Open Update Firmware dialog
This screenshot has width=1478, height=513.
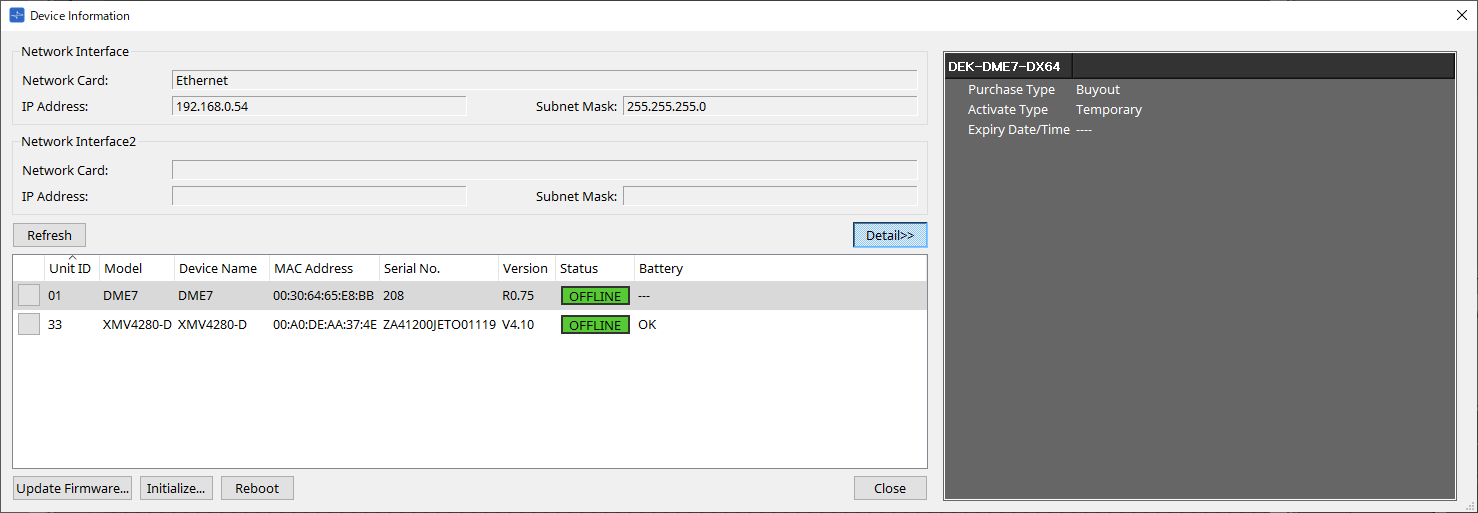[x=72, y=488]
